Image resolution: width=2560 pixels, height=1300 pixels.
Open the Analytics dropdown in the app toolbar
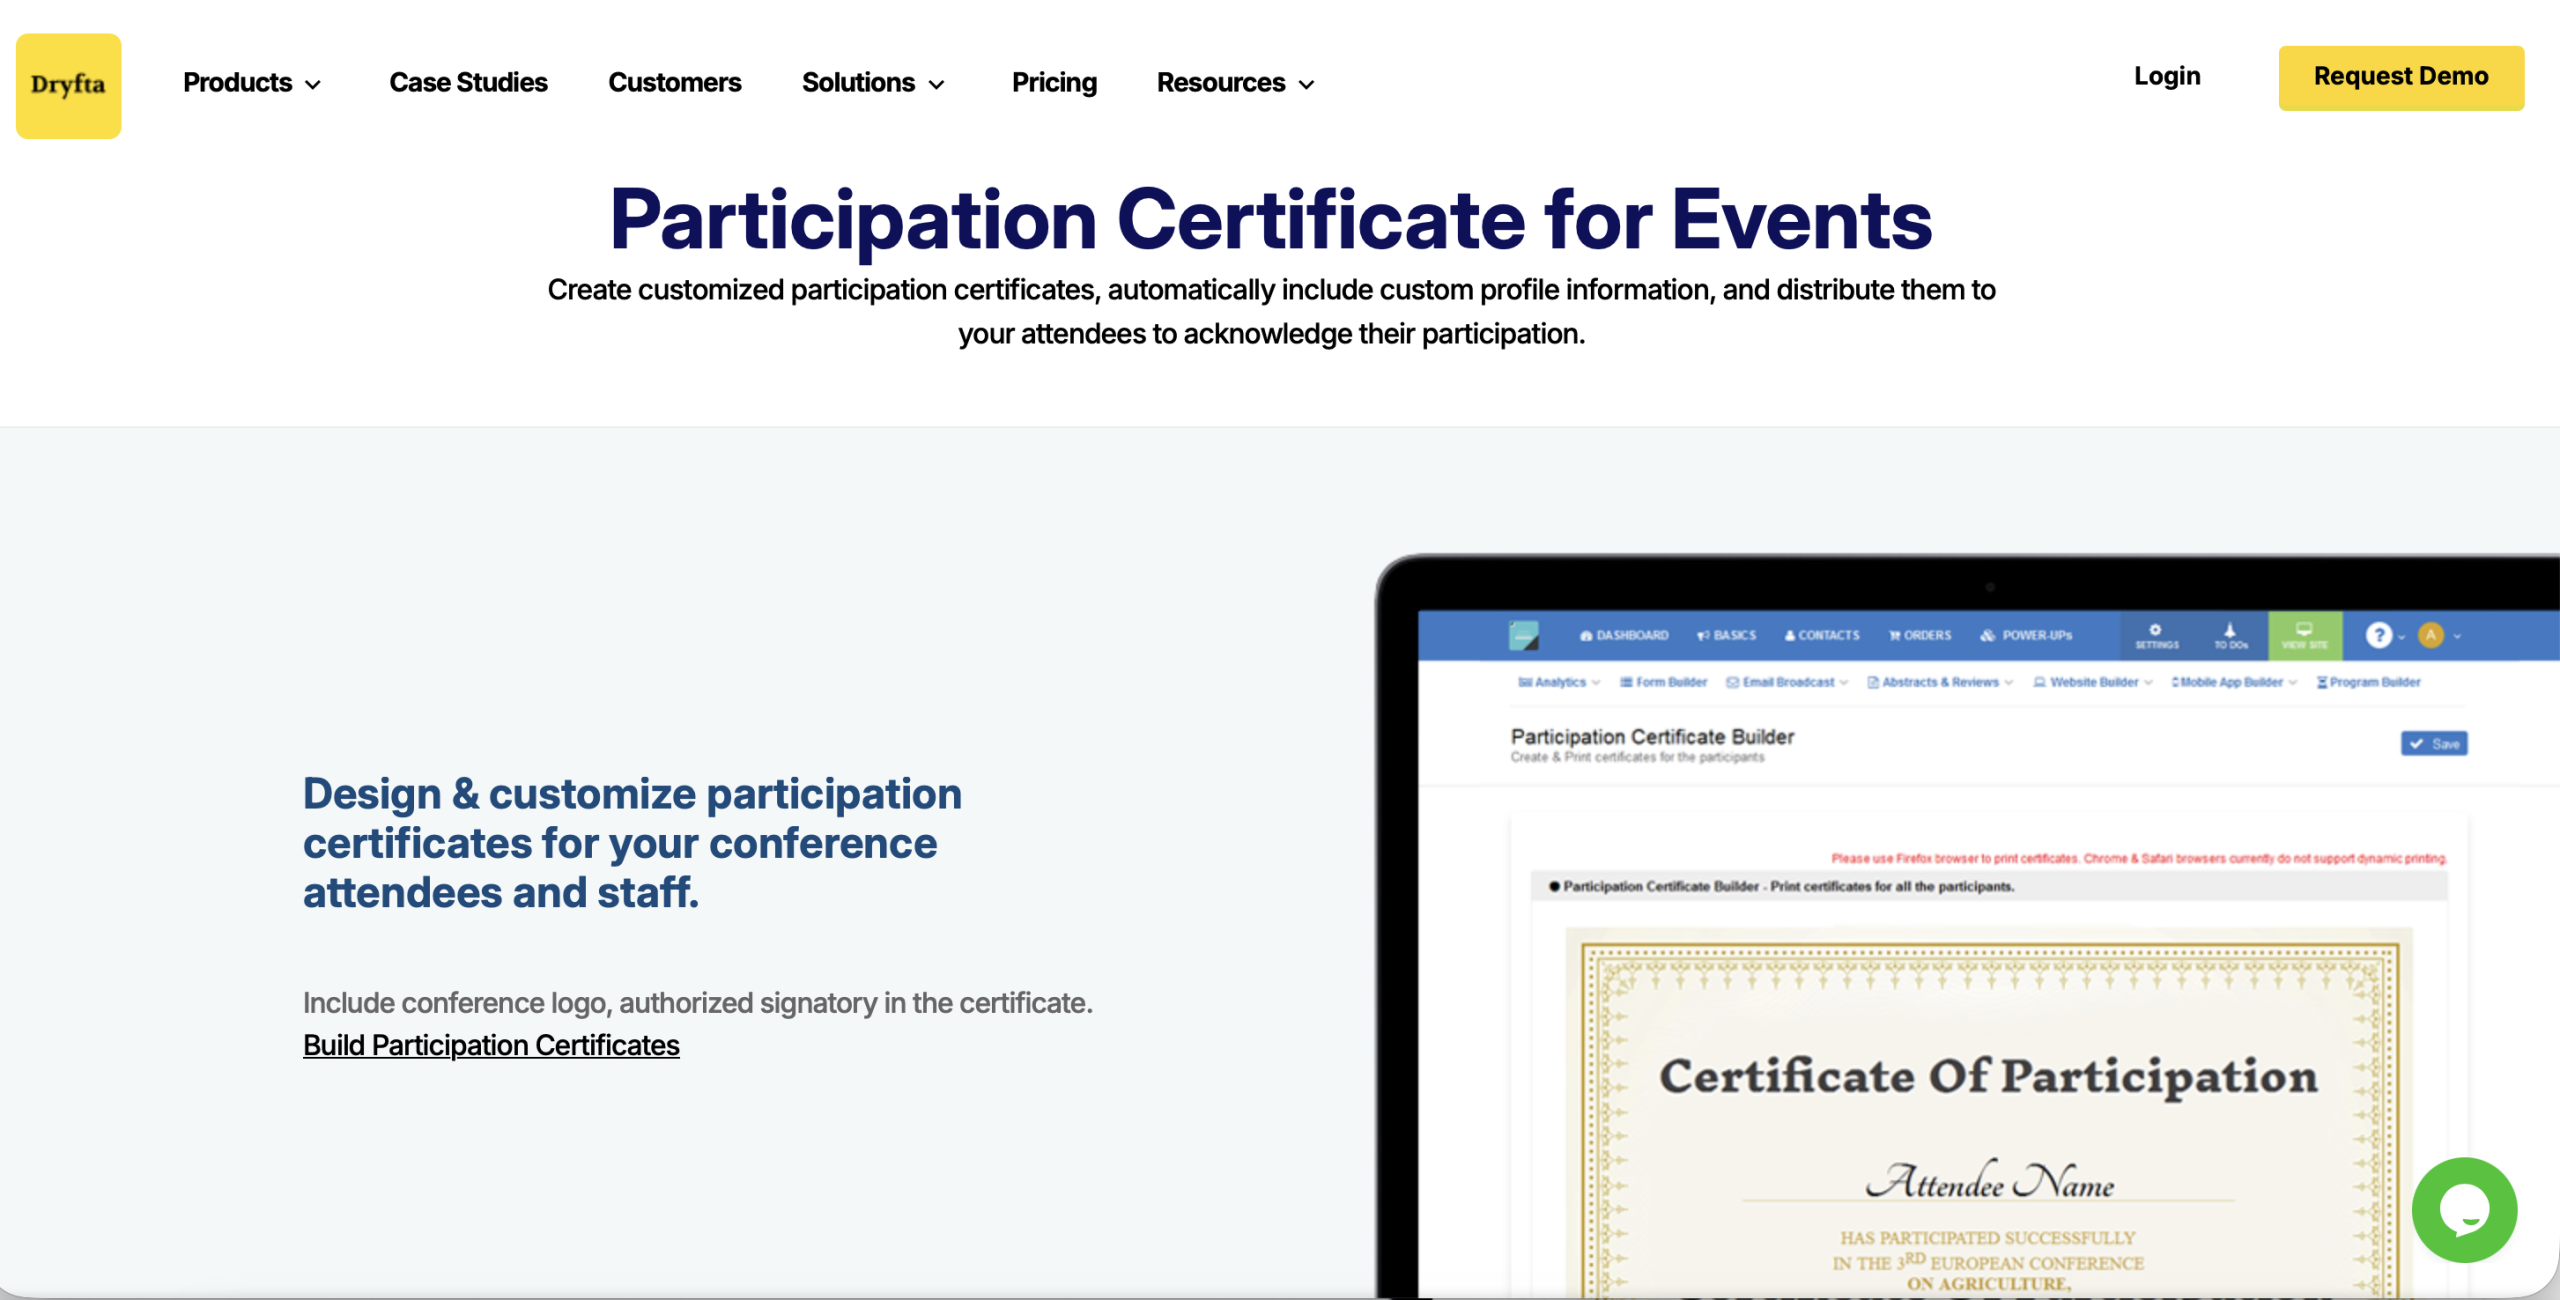pos(1558,682)
